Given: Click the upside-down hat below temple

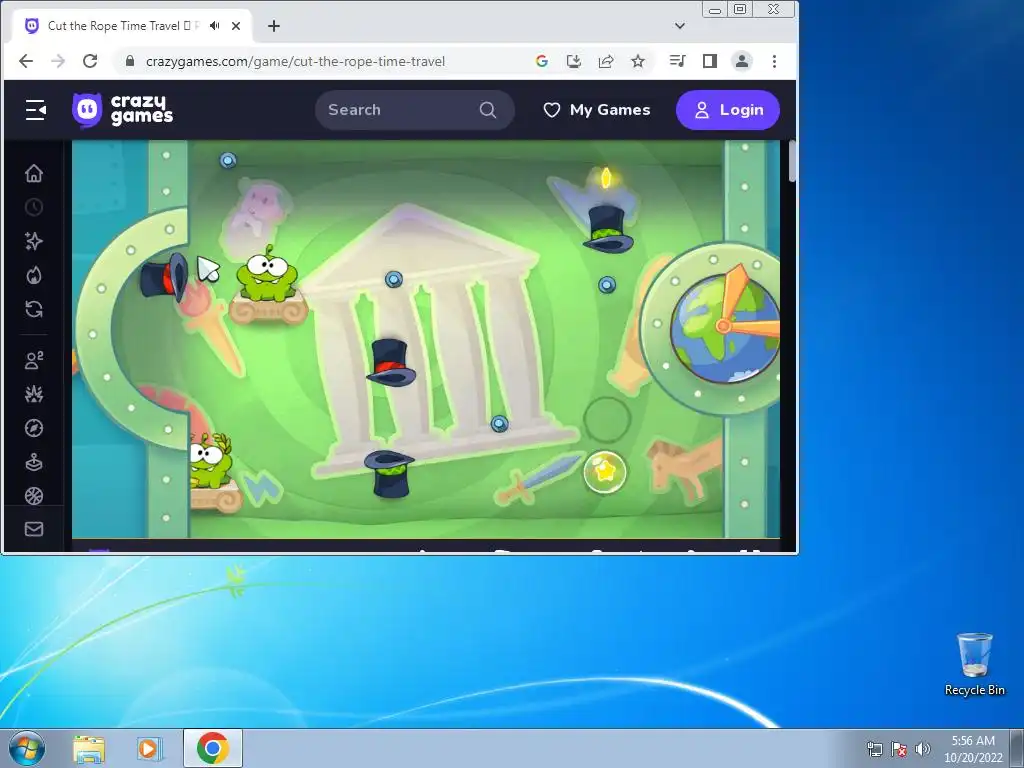Looking at the screenshot, I should point(390,473).
